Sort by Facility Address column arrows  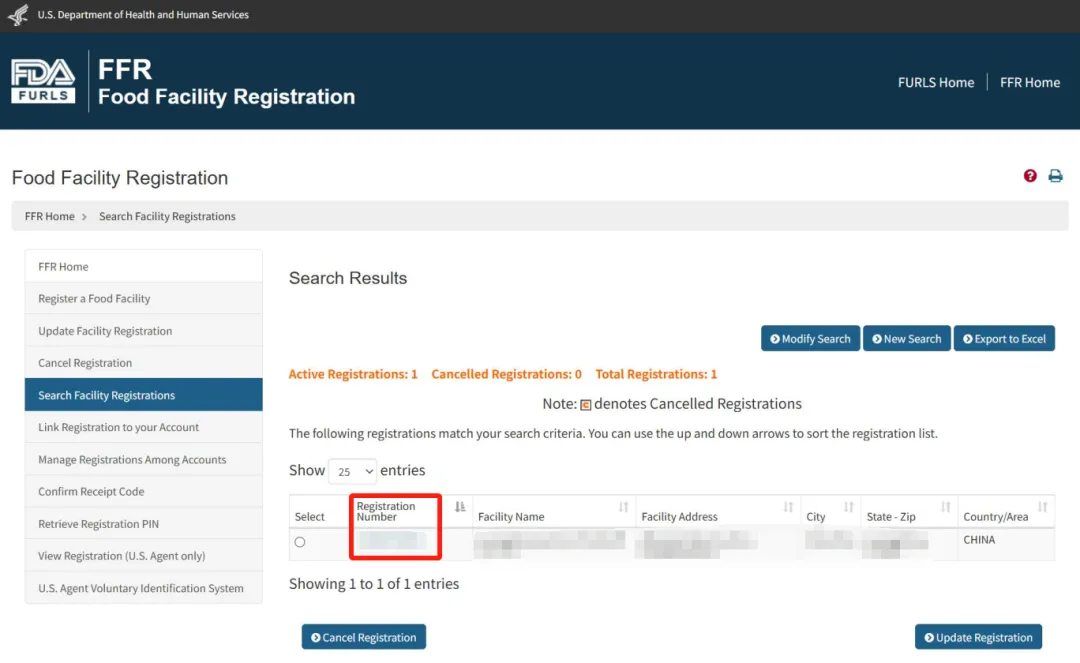(x=788, y=507)
